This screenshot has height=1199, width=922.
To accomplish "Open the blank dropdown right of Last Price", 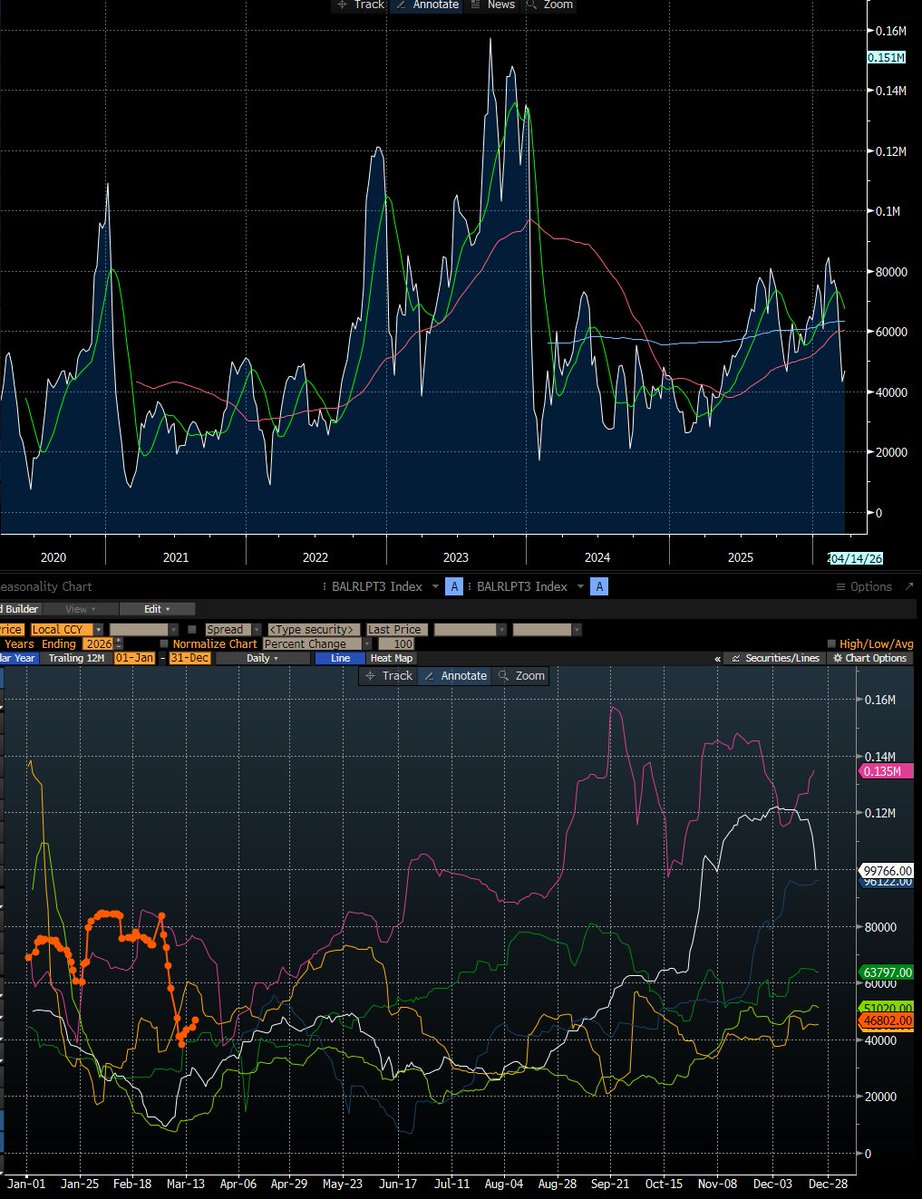I will (469, 629).
